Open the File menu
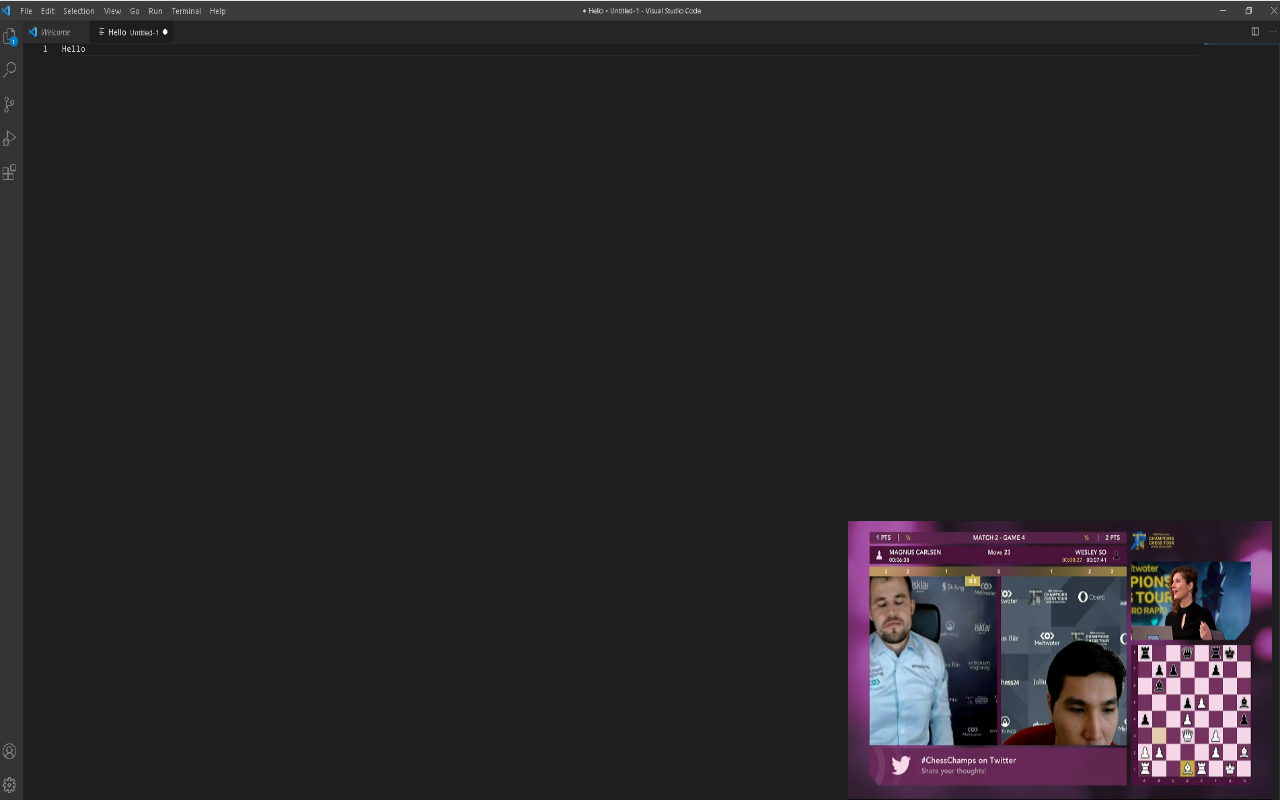The width and height of the screenshot is (1280, 800). point(26,11)
